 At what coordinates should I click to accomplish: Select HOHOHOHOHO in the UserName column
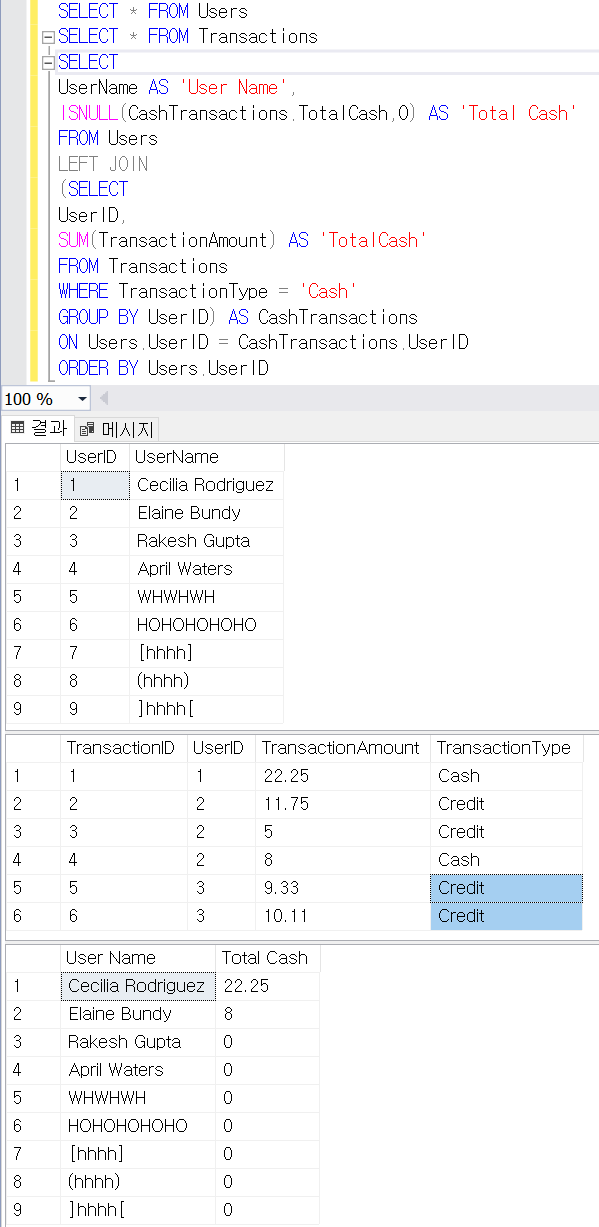click(207, 625)
